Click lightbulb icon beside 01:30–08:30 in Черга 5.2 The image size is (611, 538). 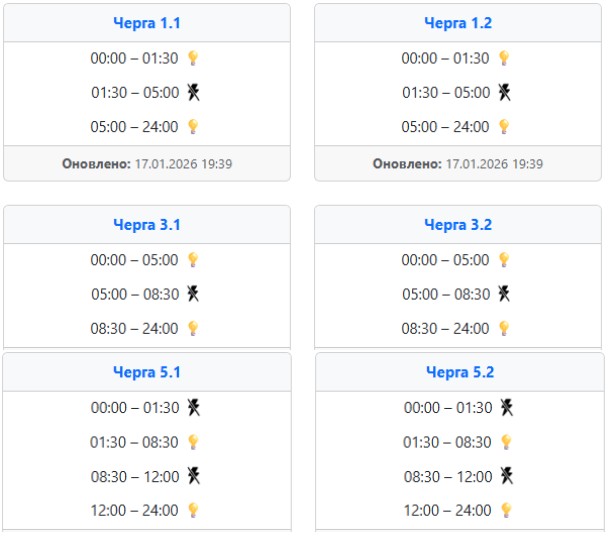[507, 442]
